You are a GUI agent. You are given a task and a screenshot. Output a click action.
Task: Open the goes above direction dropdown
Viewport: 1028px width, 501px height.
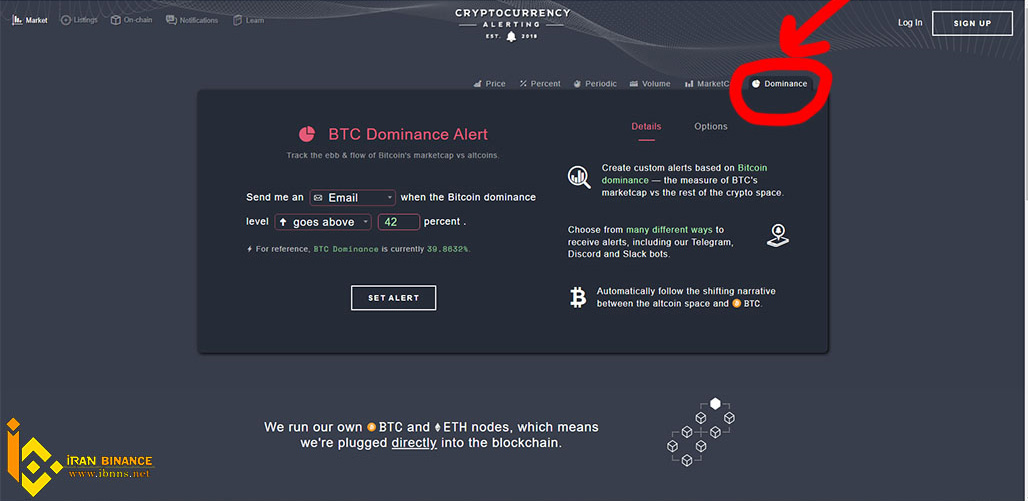[x=323, y=222]
